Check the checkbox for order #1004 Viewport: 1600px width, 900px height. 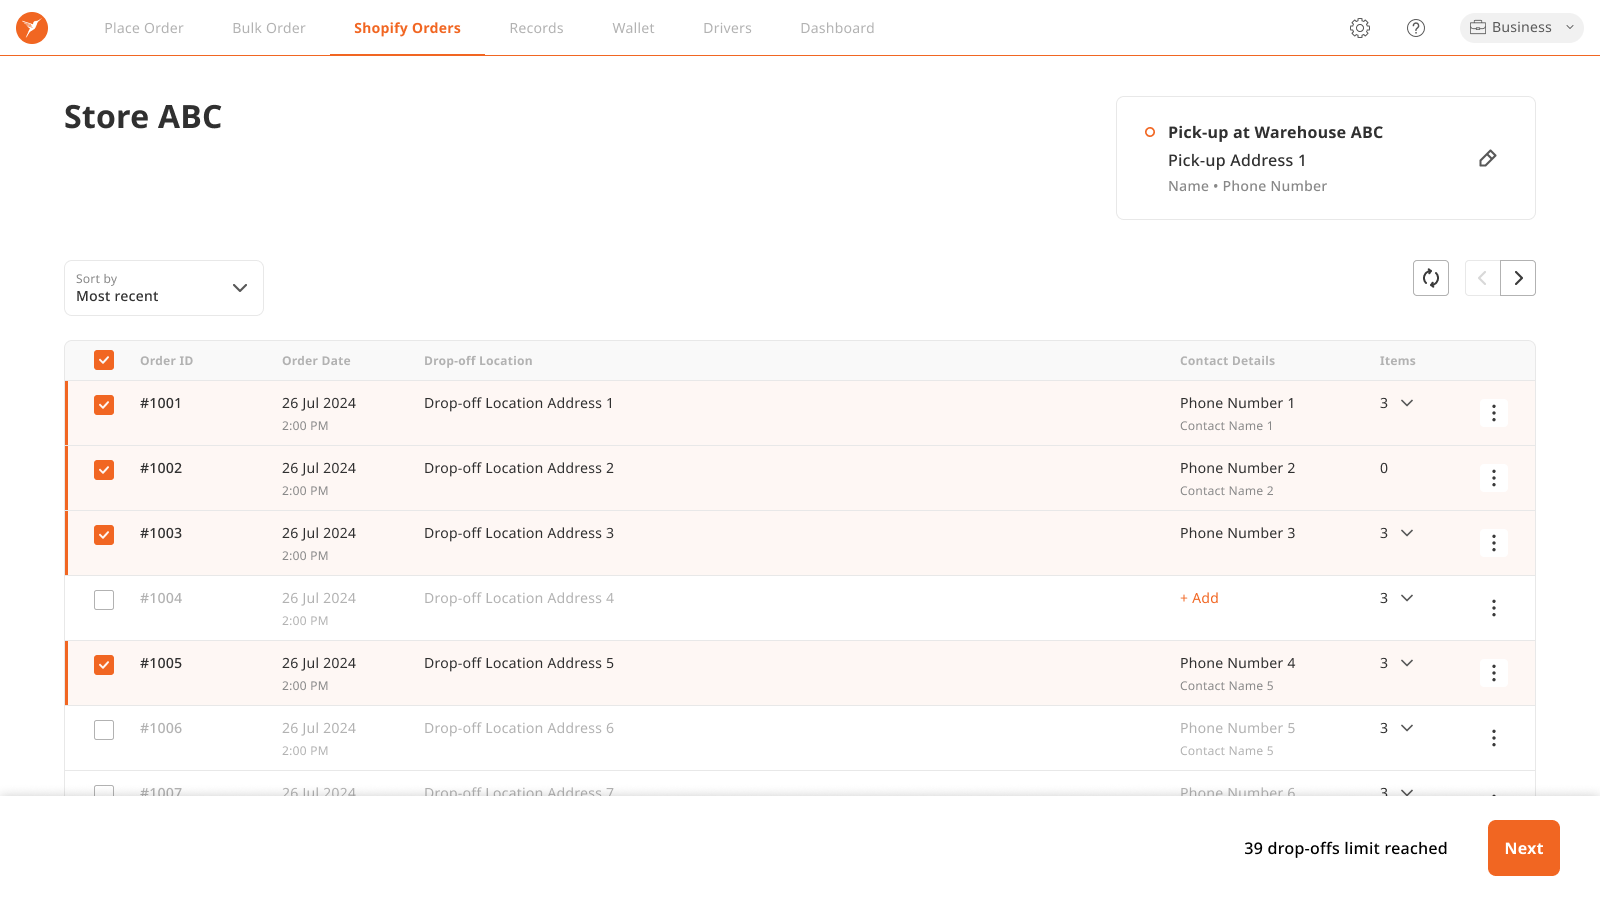tap(103, 599)
